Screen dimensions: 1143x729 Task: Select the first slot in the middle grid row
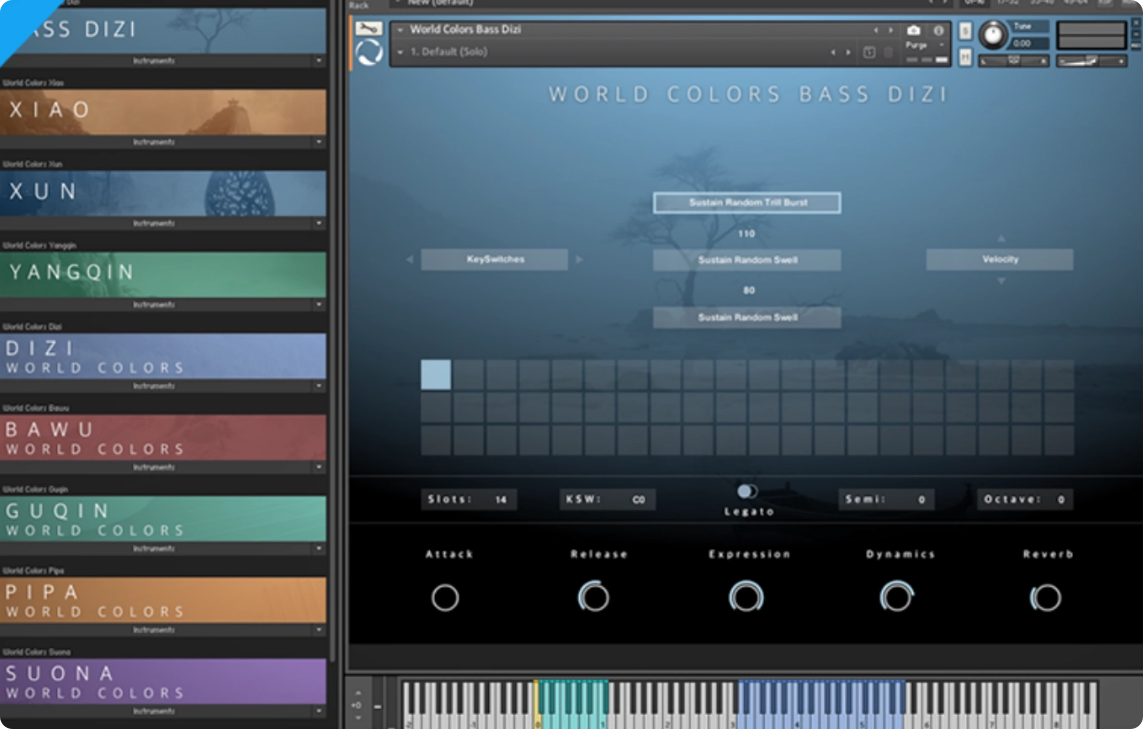click(436, 408)
